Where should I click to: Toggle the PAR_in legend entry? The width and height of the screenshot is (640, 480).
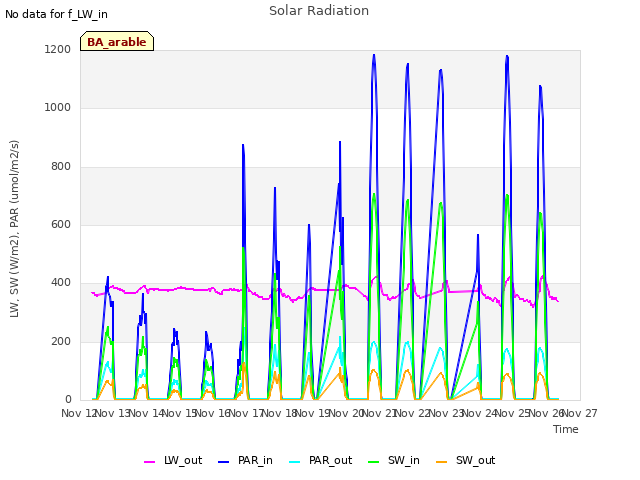click(x=245, y=460)
